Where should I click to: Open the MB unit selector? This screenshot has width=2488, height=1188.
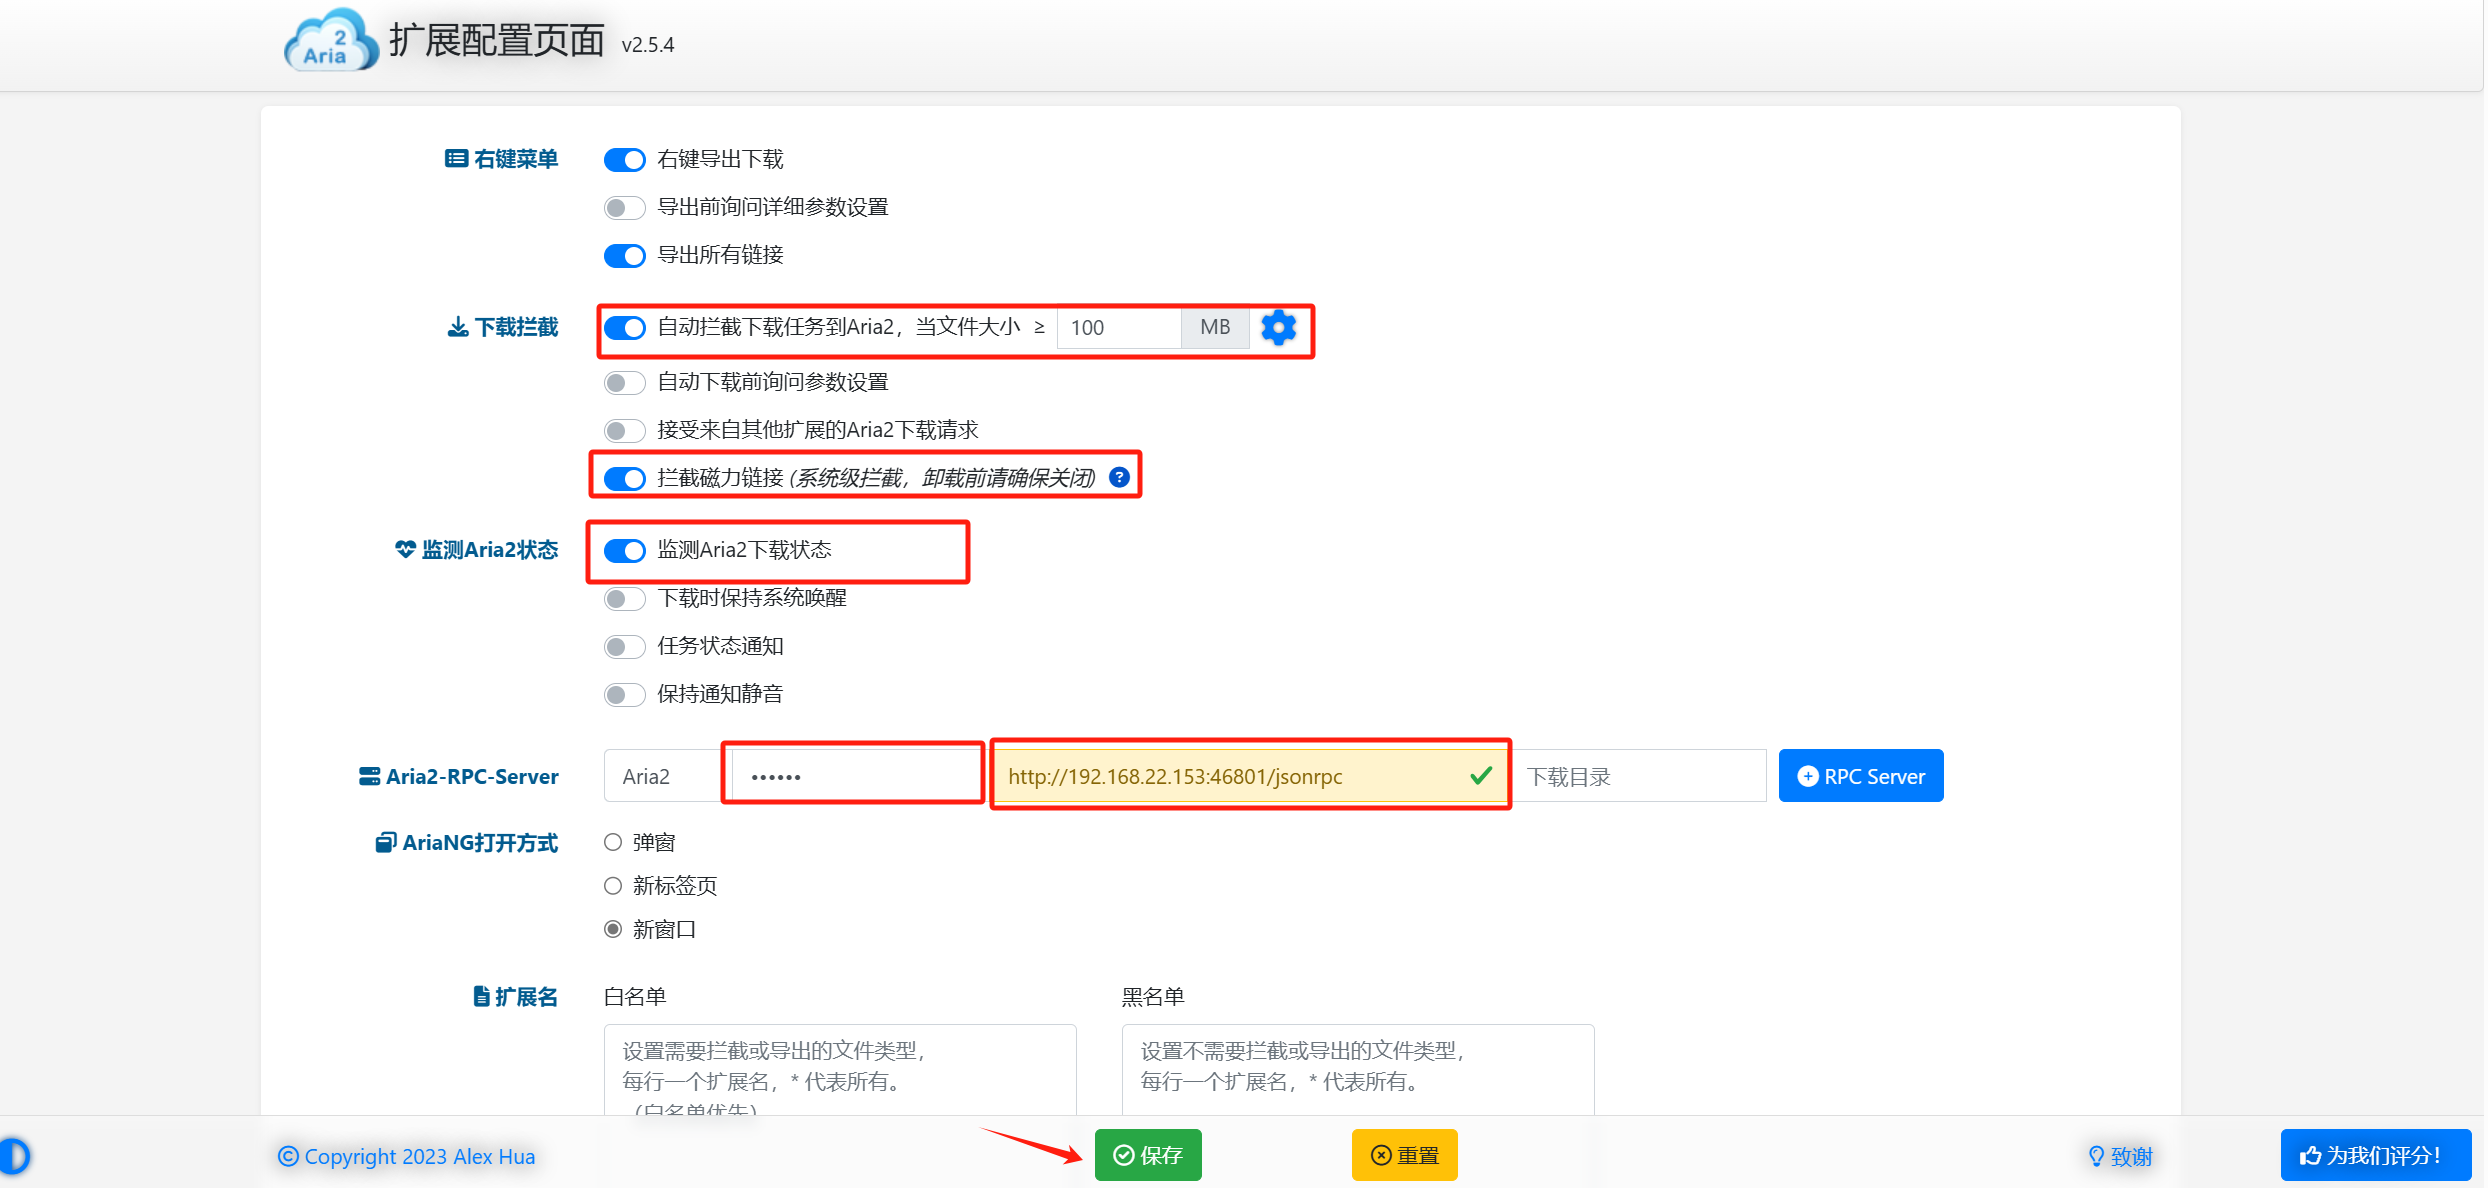point(1214,327)
